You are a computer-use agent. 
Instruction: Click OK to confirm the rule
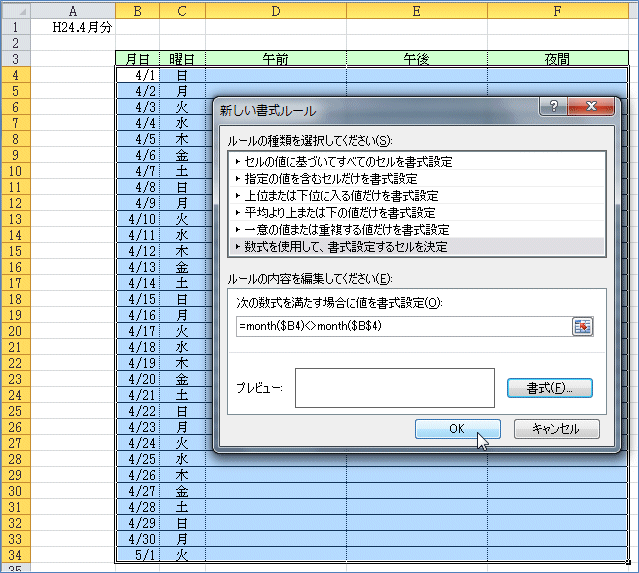458,429
